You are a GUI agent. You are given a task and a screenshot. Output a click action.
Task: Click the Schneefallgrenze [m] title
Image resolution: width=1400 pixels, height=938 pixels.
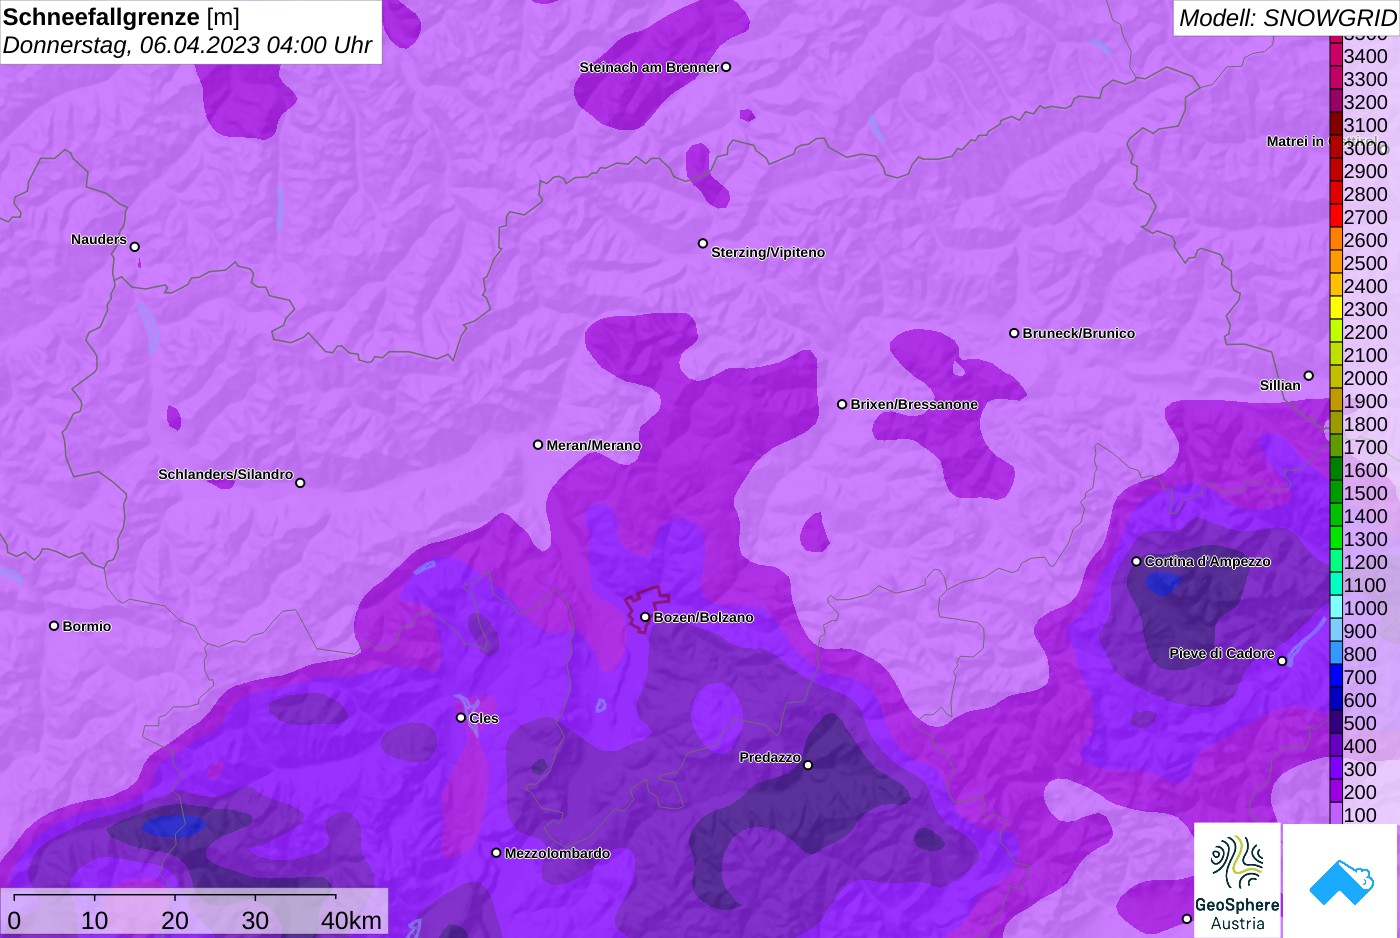121,17
